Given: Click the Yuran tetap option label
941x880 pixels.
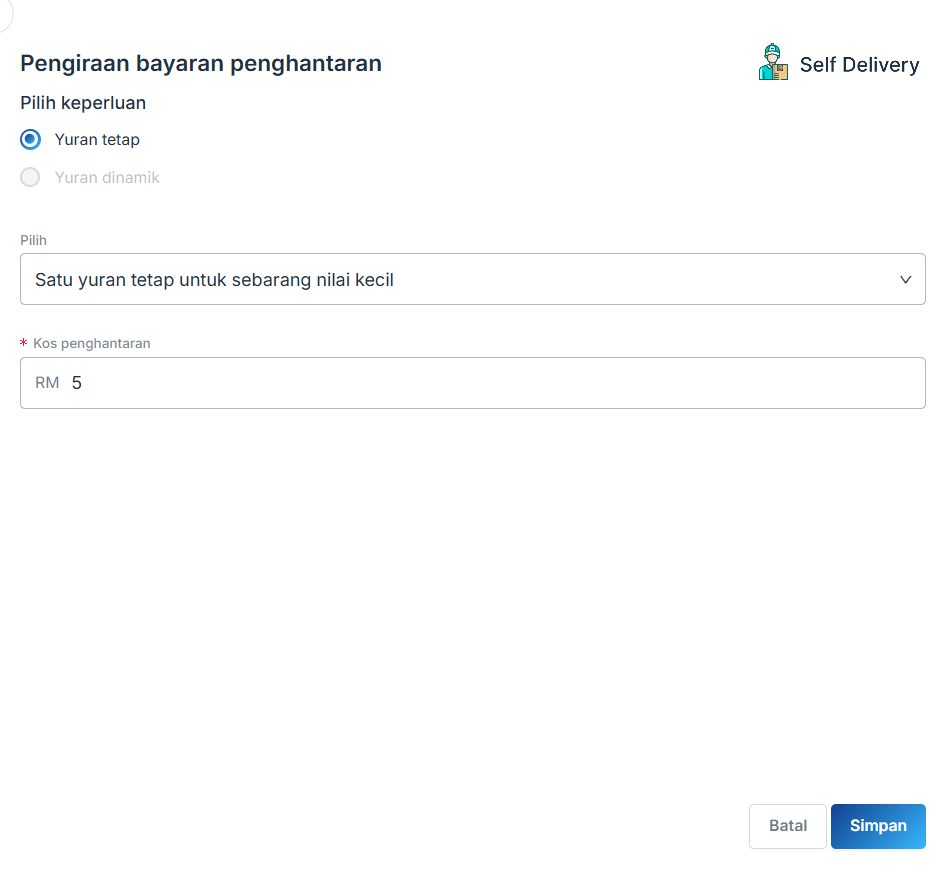Looking at the screenshot, I should coord(97,140).
